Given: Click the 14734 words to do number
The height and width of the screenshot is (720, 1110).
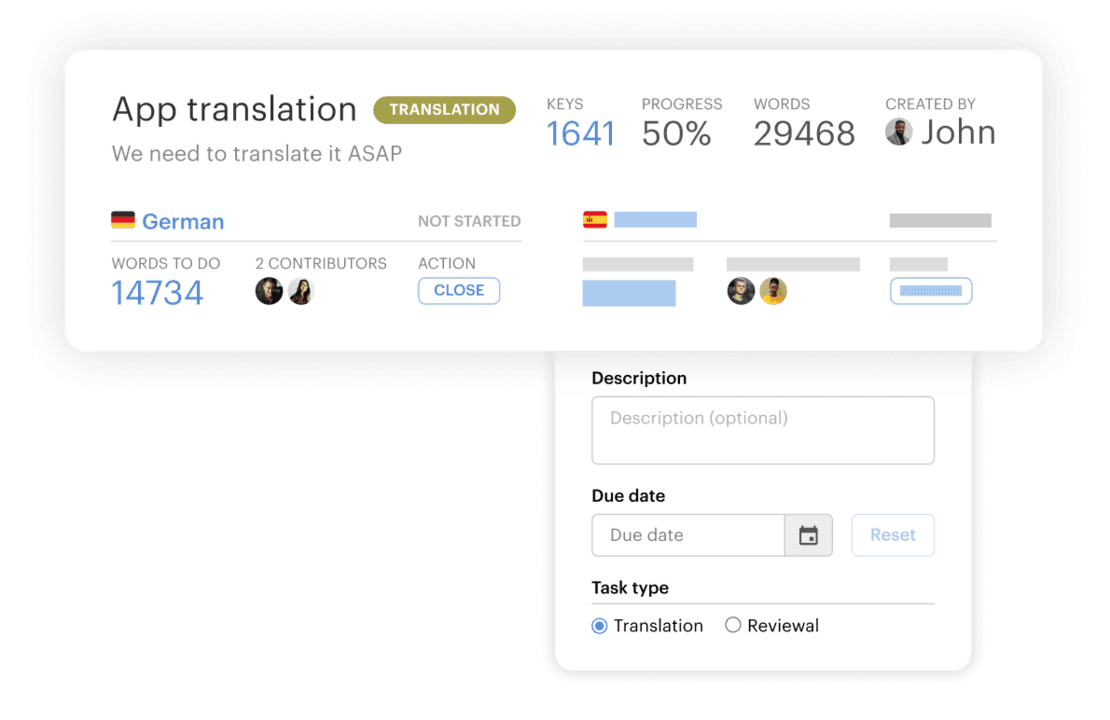Looking at the screenshot, I should coord(157,293).
